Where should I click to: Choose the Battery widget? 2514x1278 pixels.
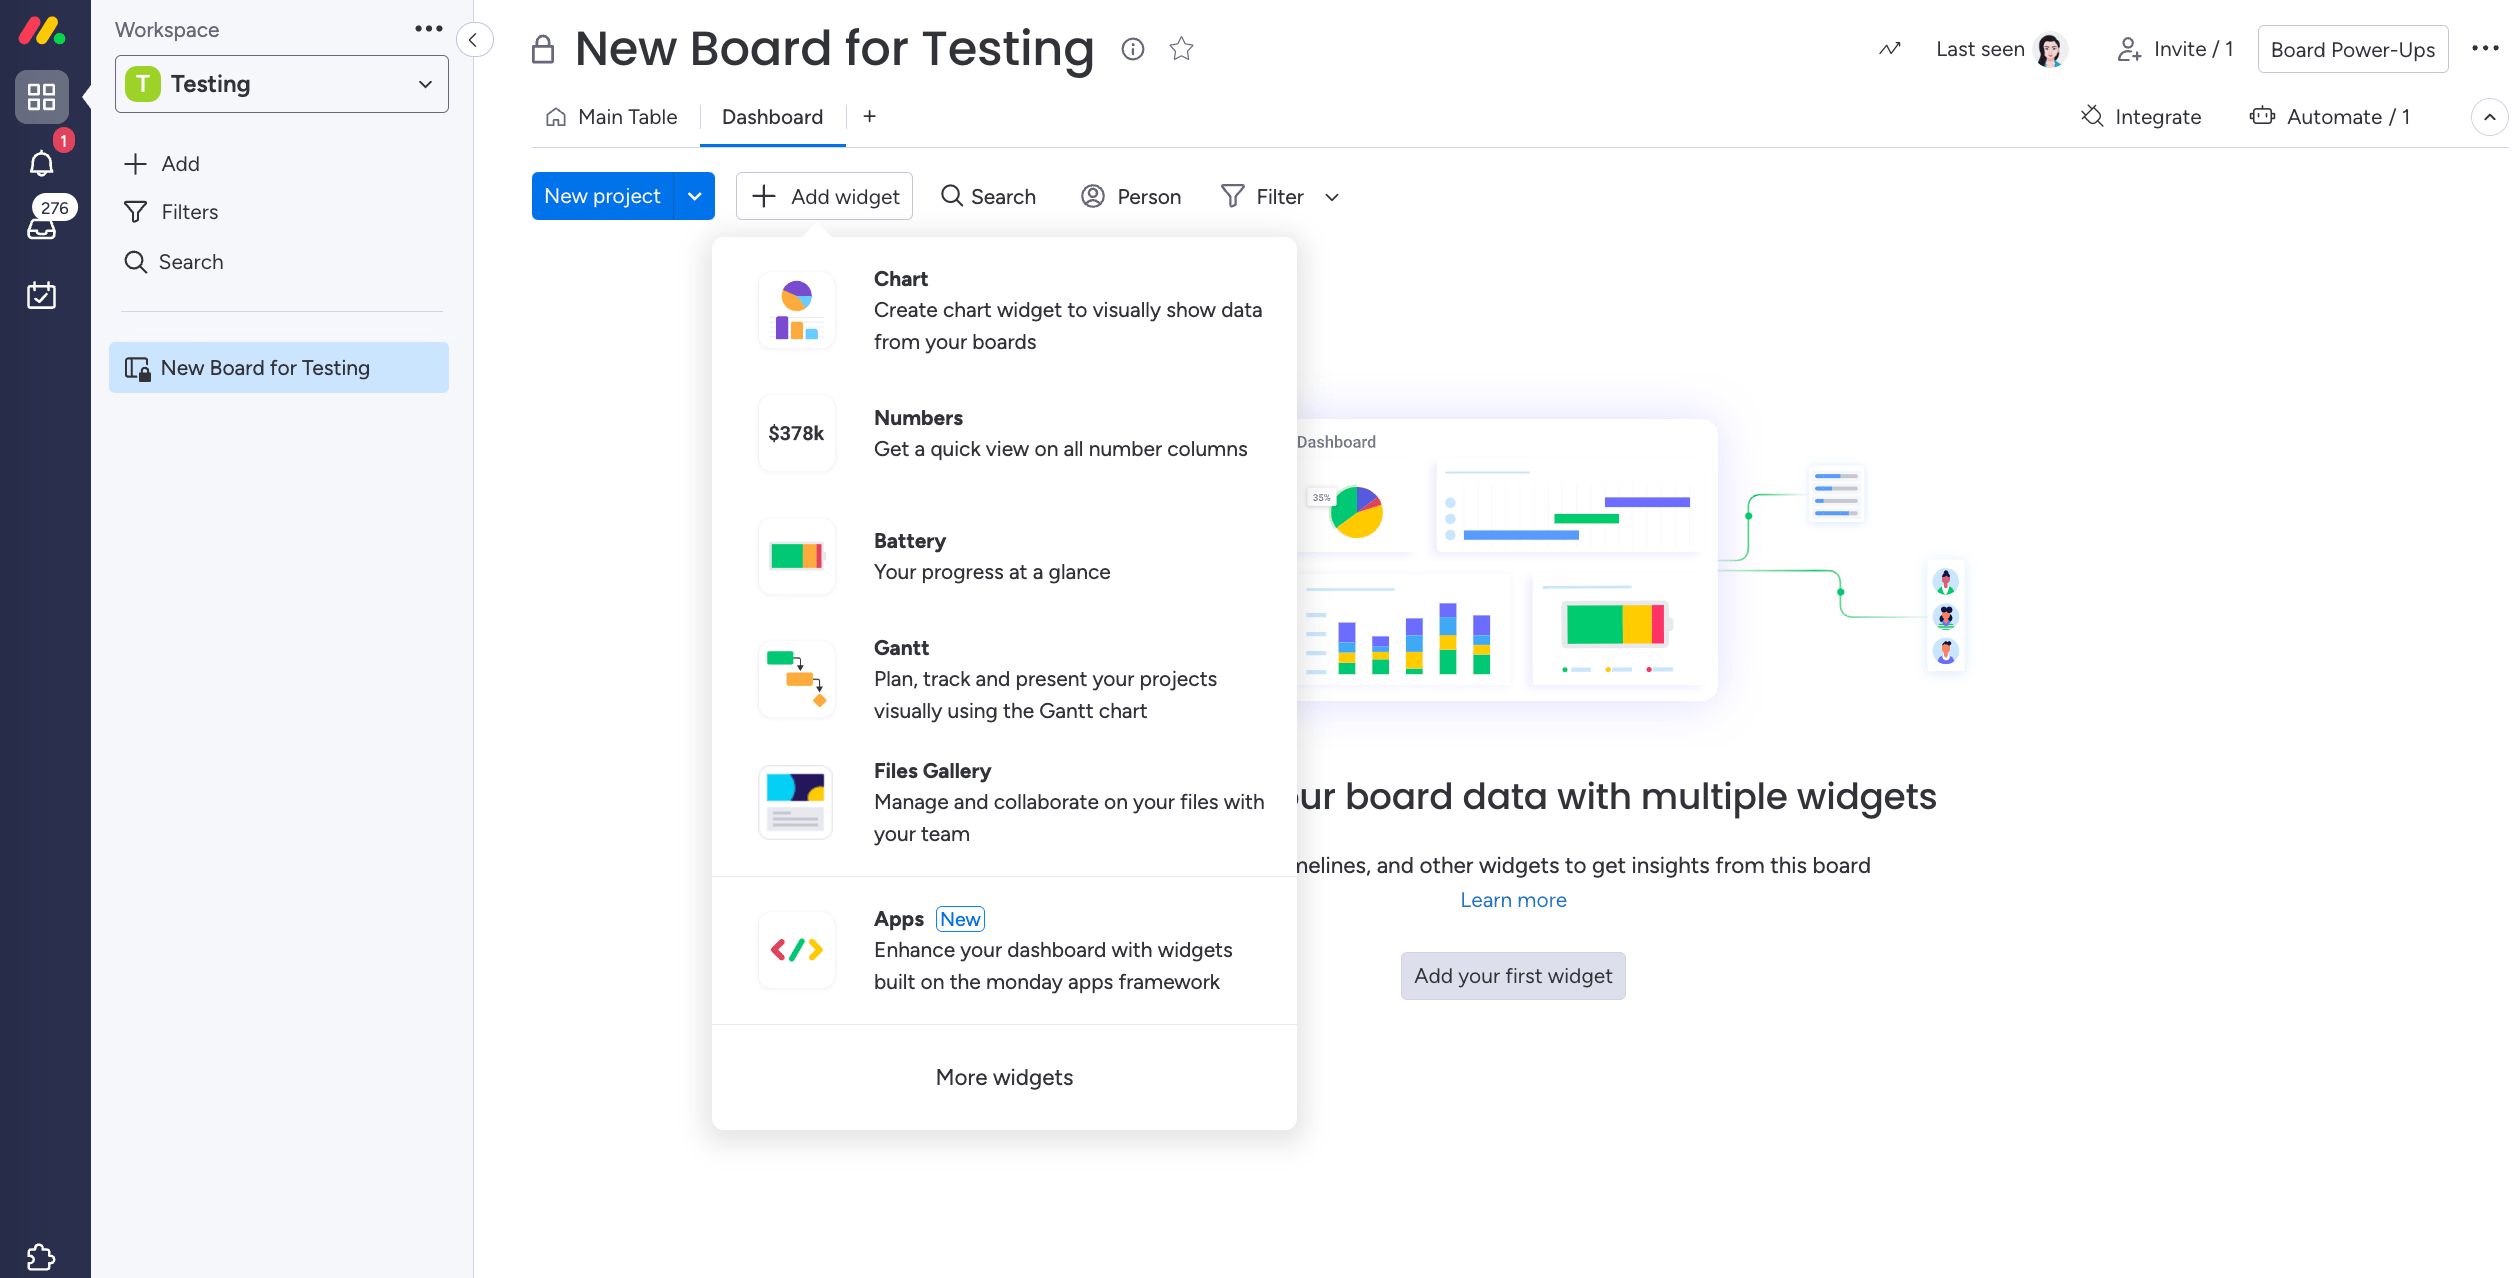[x=796, y=556]
